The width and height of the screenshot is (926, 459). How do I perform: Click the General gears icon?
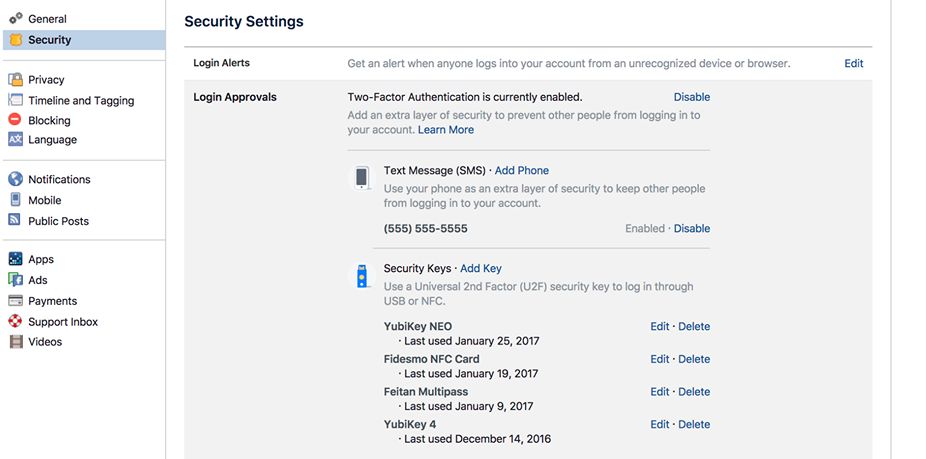point(15,19)
